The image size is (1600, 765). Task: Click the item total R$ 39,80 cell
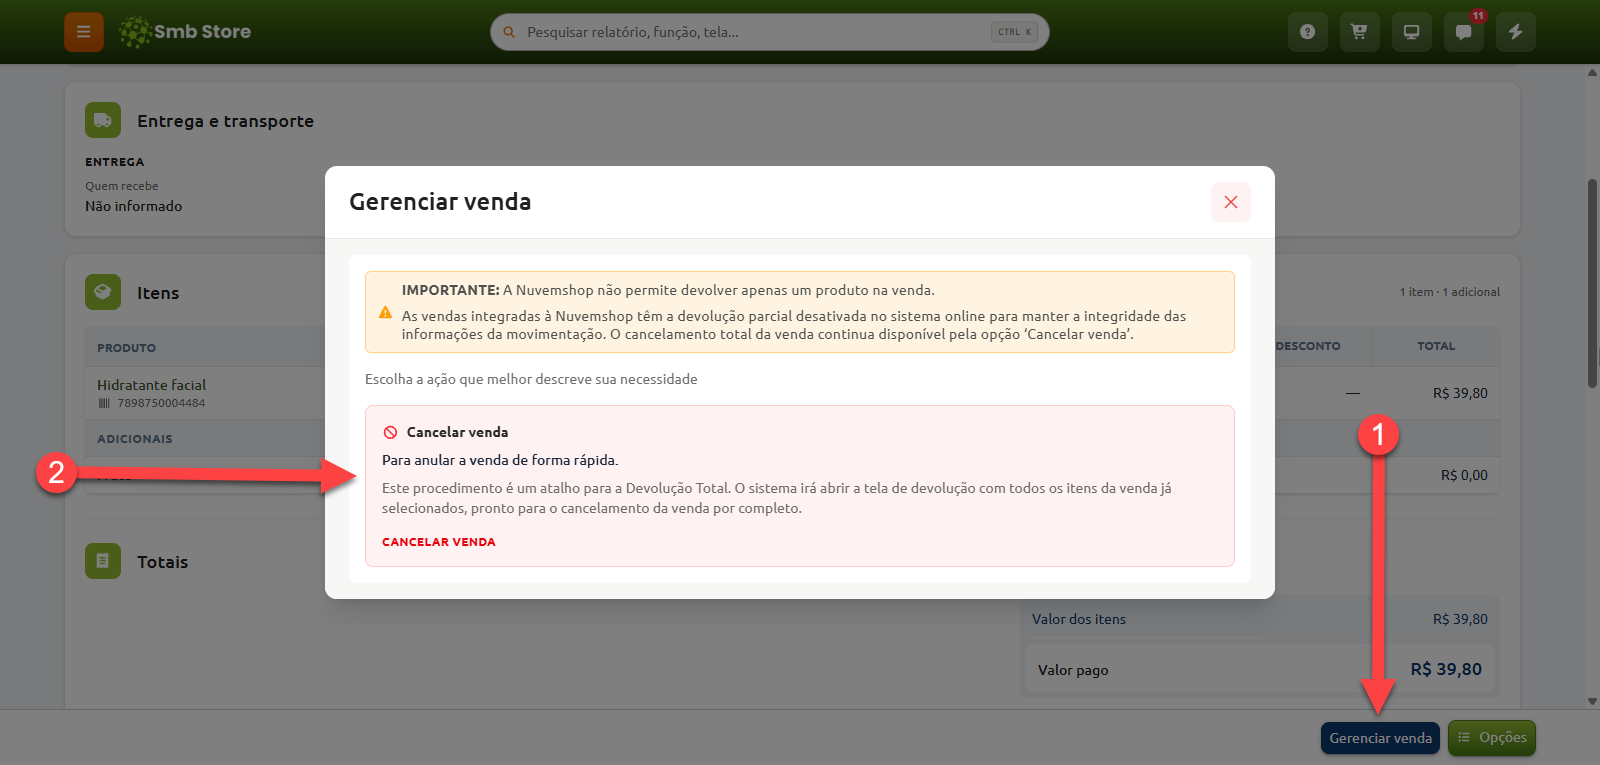click(x=1460, y=393)
